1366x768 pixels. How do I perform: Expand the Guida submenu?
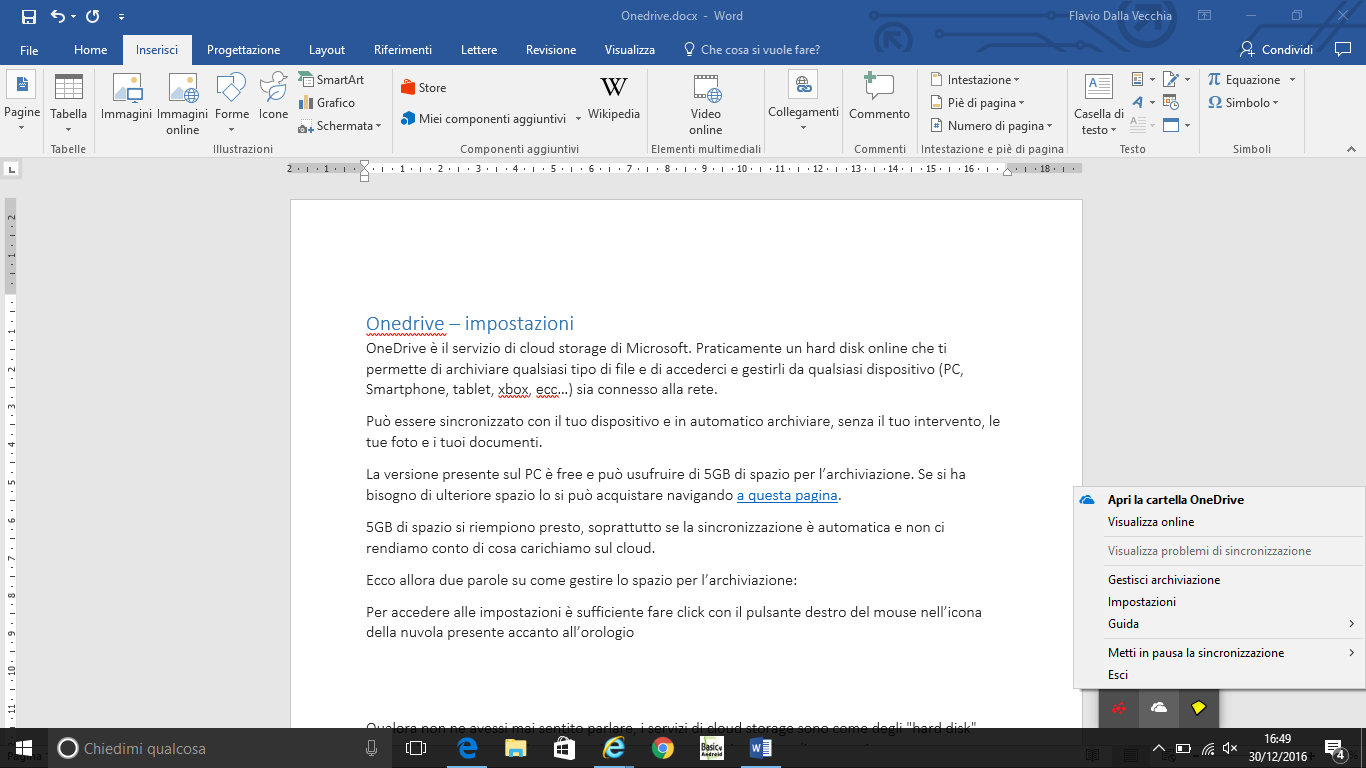[1219, 624]
